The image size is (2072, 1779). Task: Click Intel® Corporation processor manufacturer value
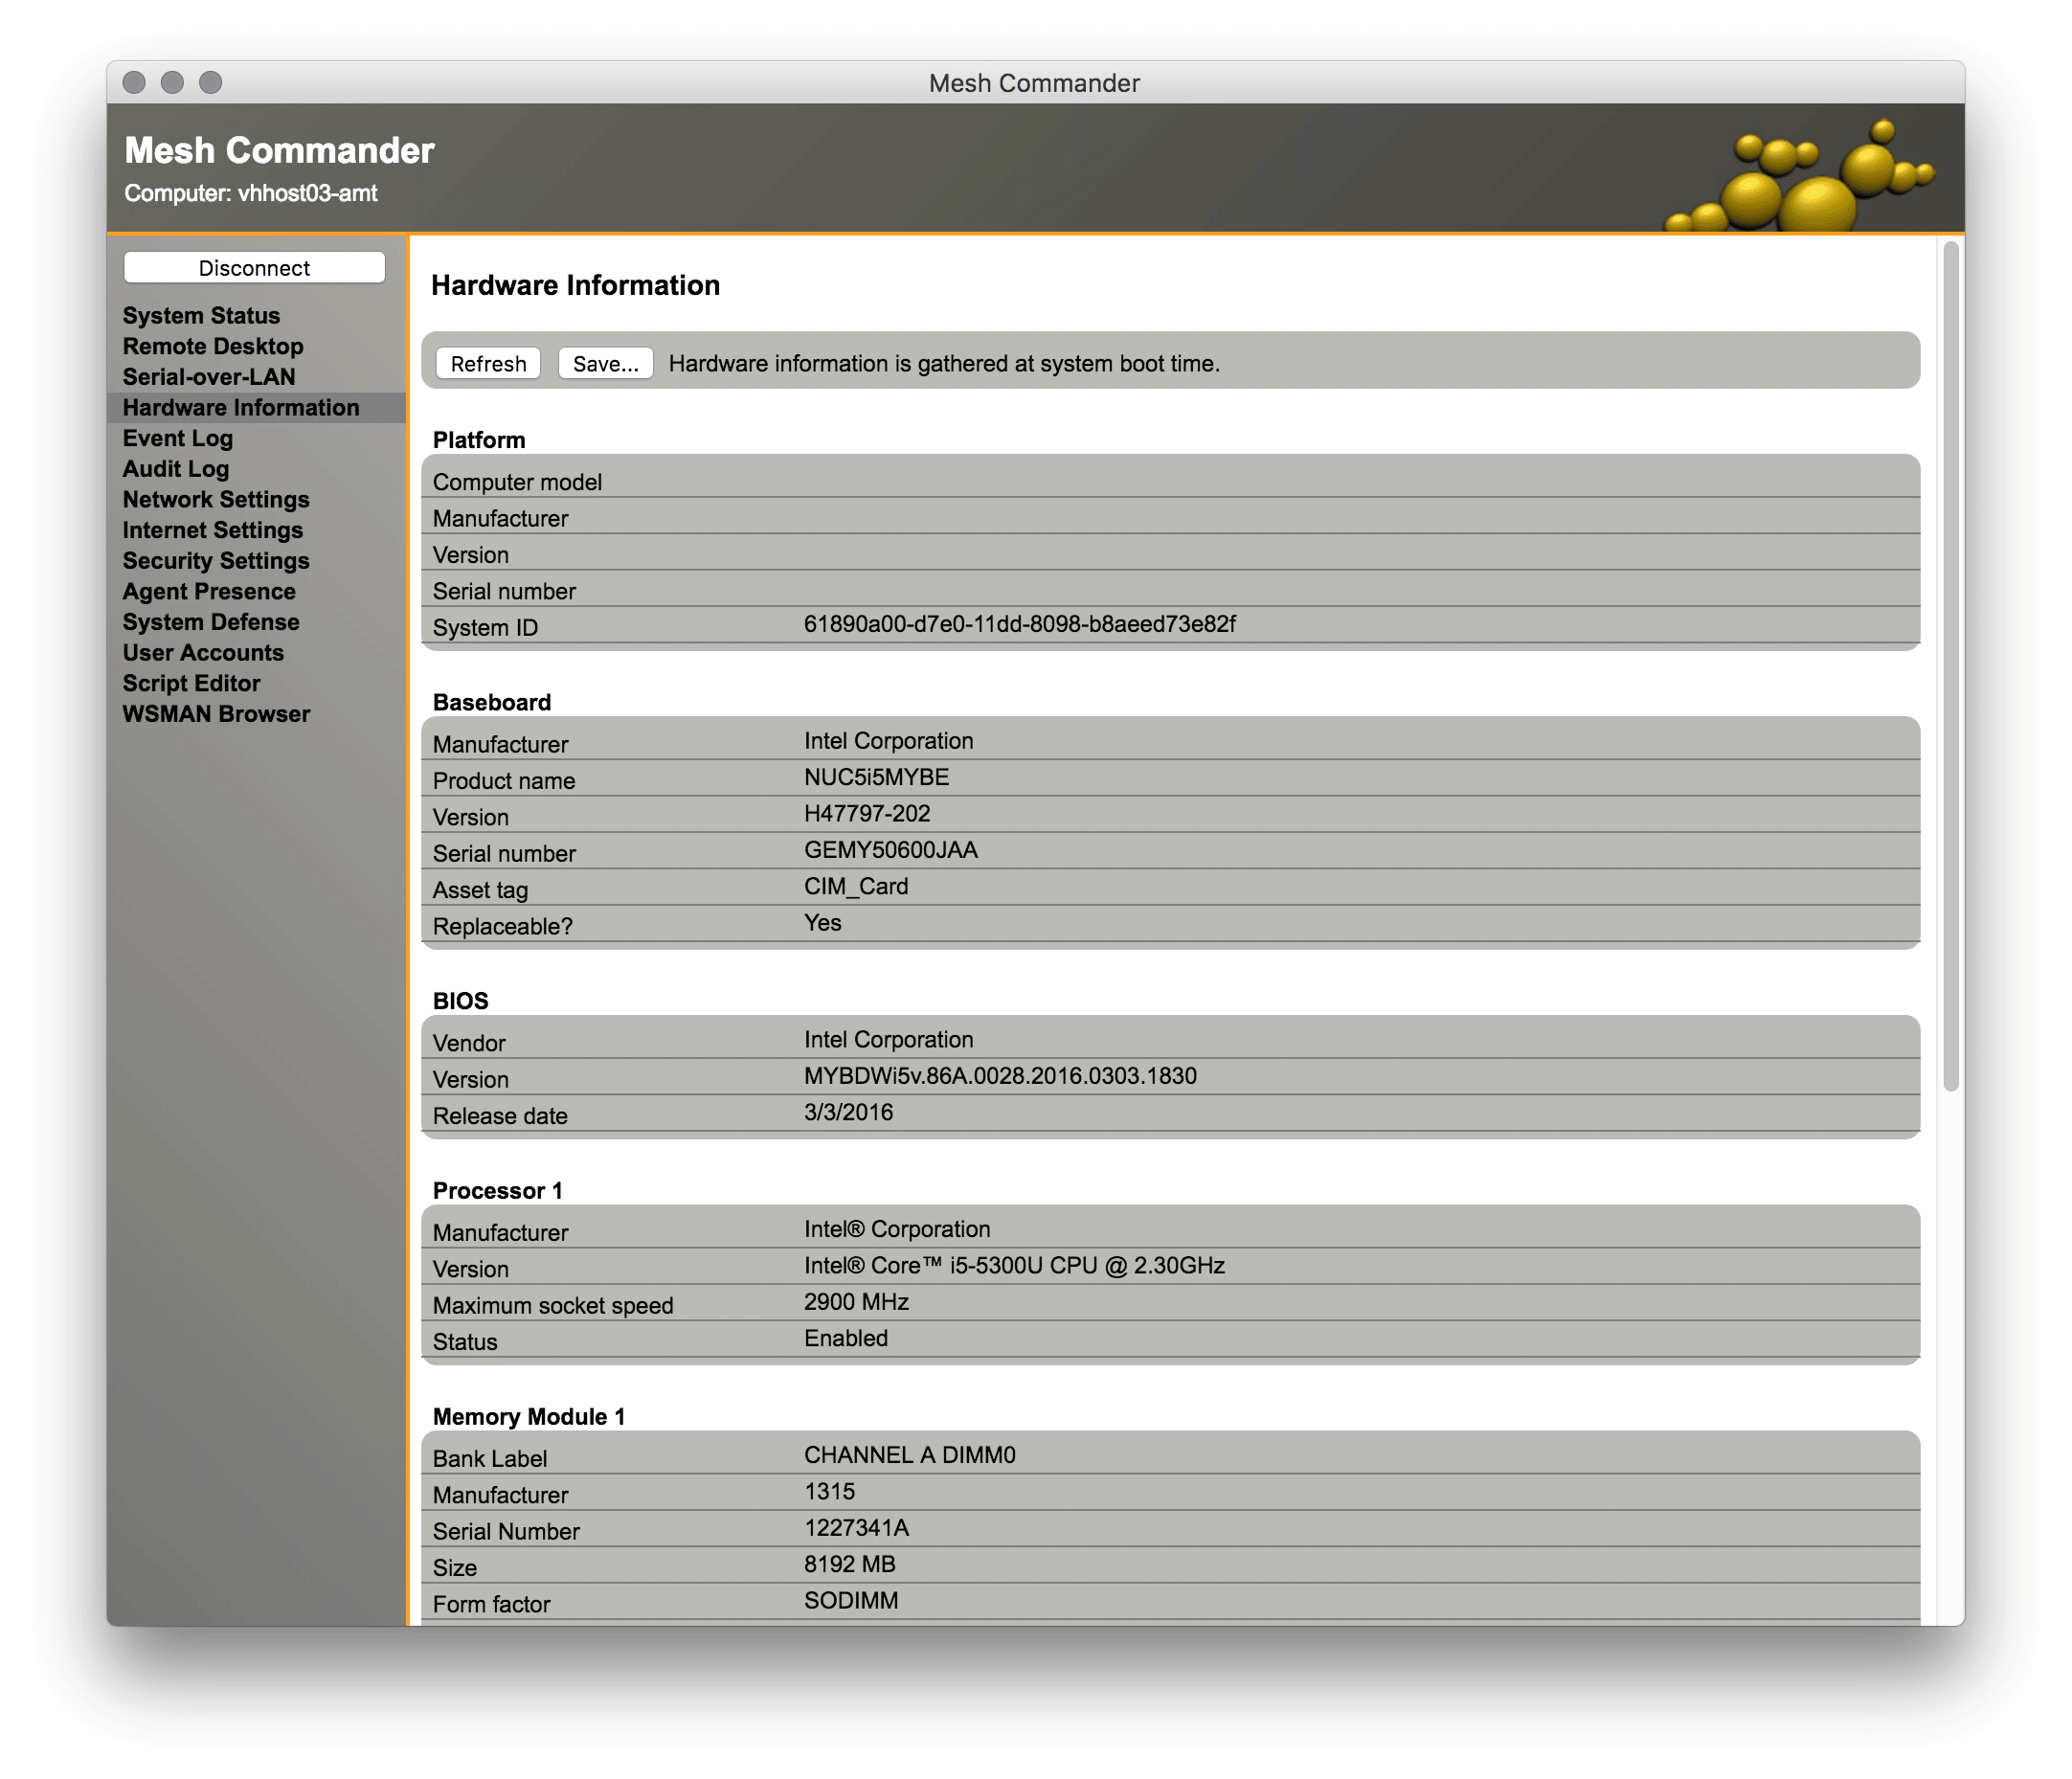897,1229
